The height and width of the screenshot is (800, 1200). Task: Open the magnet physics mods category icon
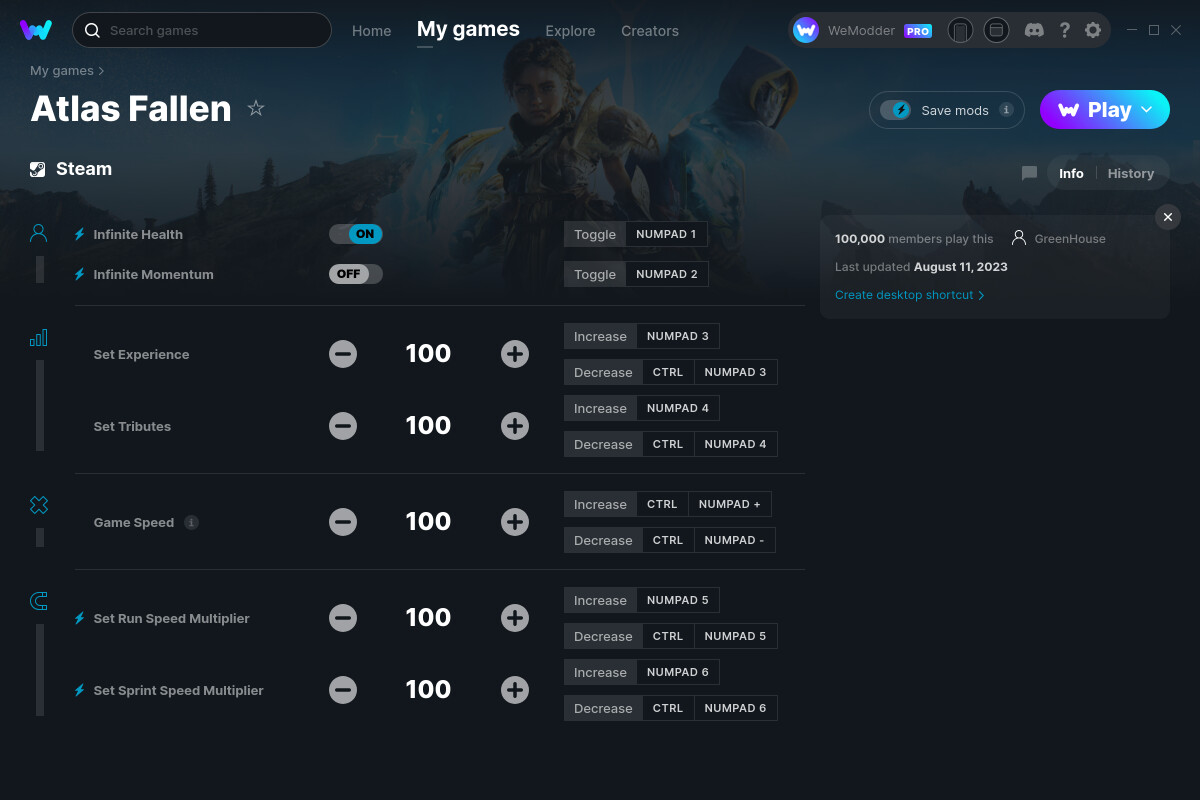[38, 600]
